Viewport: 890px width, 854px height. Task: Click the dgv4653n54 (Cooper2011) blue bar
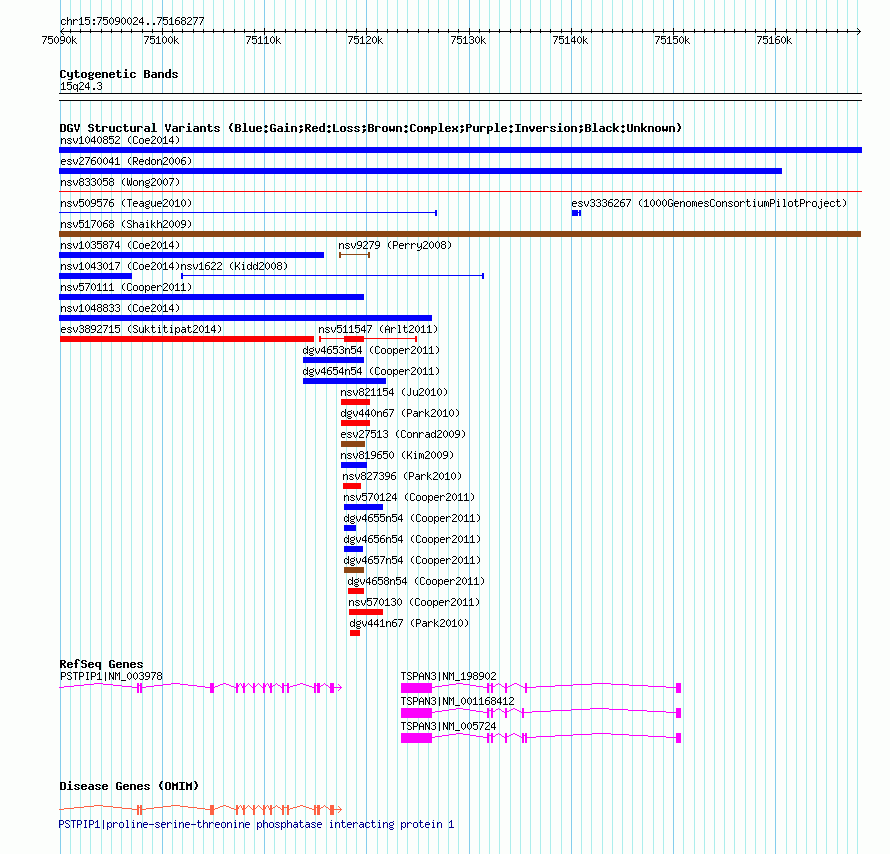pyautogui.click(x=333, y=360)
